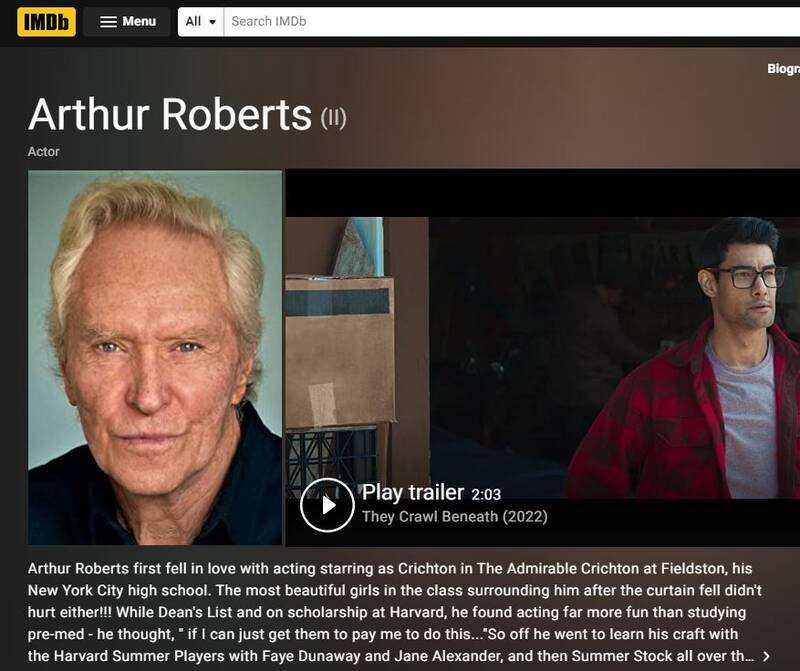Screen dimensions: 800x671
Task: Expand biography with the right chevron
Action: 766,656
